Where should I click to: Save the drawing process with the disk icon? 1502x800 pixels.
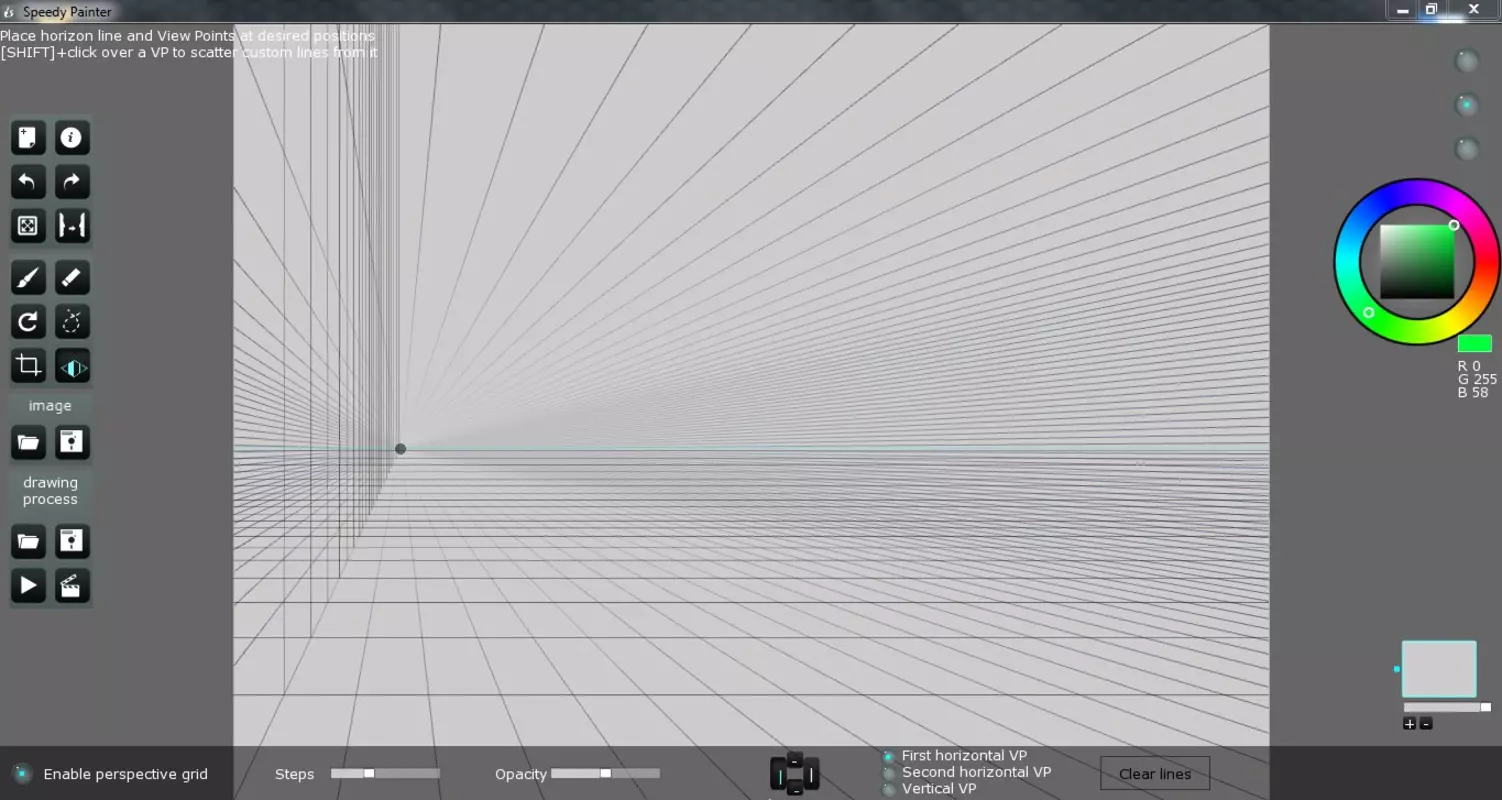(x=71, y=542)
